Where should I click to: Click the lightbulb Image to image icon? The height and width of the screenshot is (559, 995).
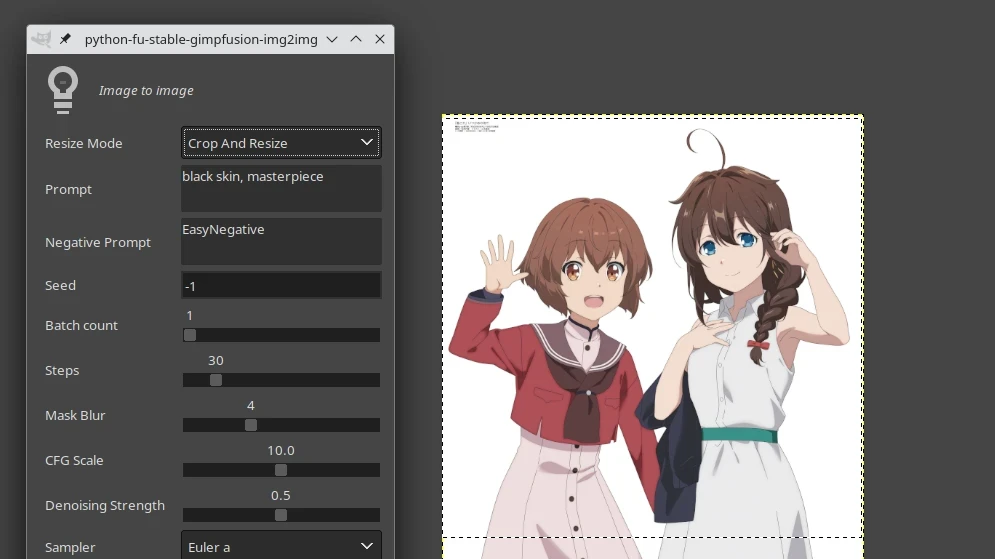point(63,90)
